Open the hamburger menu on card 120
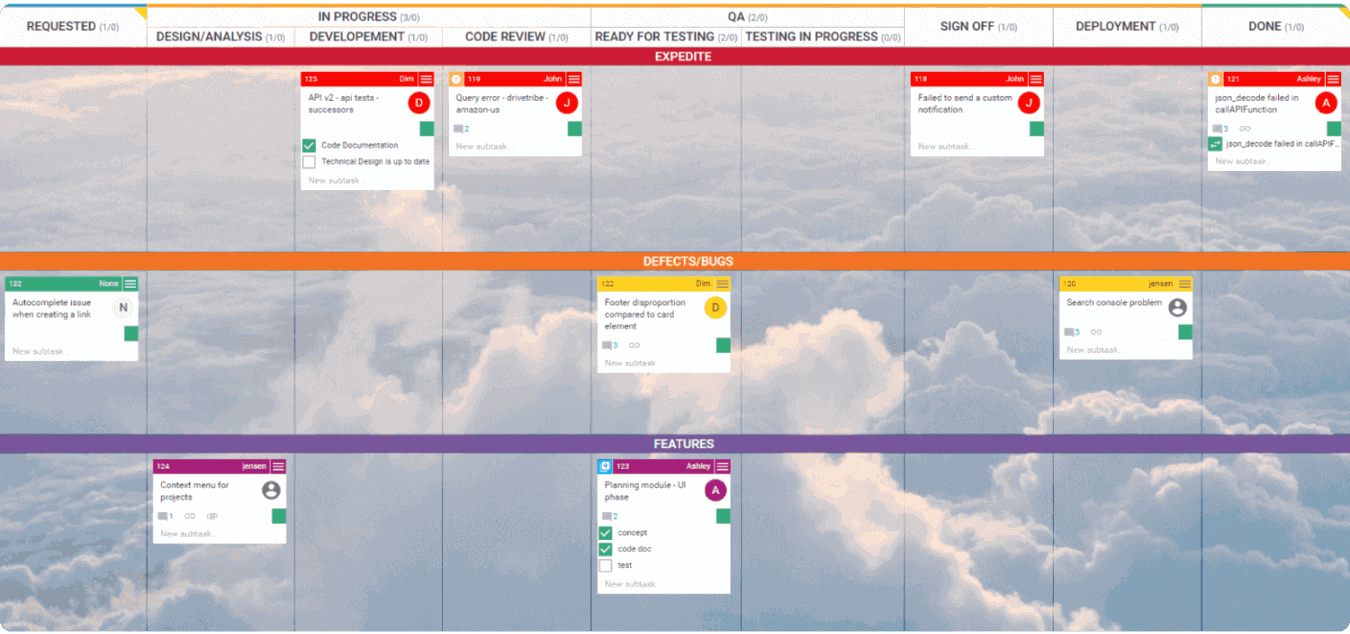The image size is (1350, 634). tap(1183, 283)
